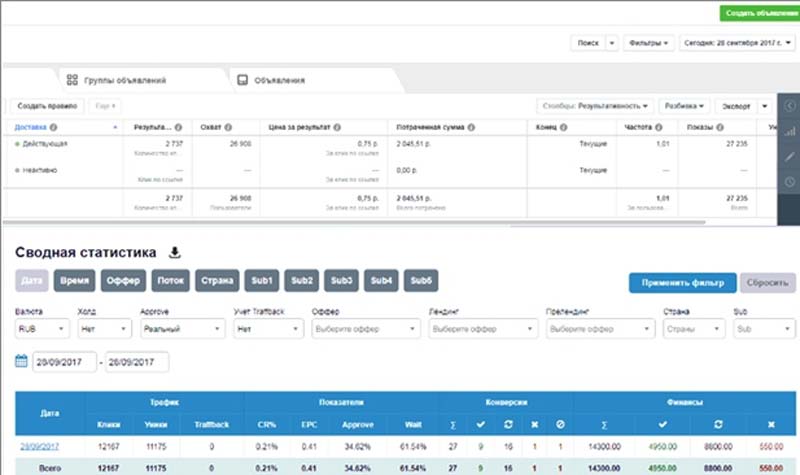Collapse the right sidebar with arrow icon

pyautogui.click(x=789, y=106)
